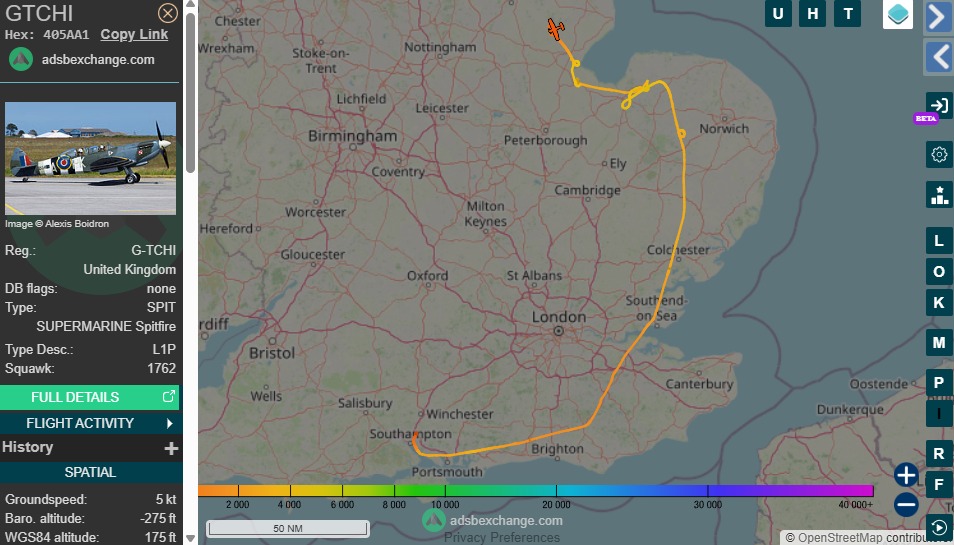
Task: Click the Copy Link link
Action: tap(134, 35)
